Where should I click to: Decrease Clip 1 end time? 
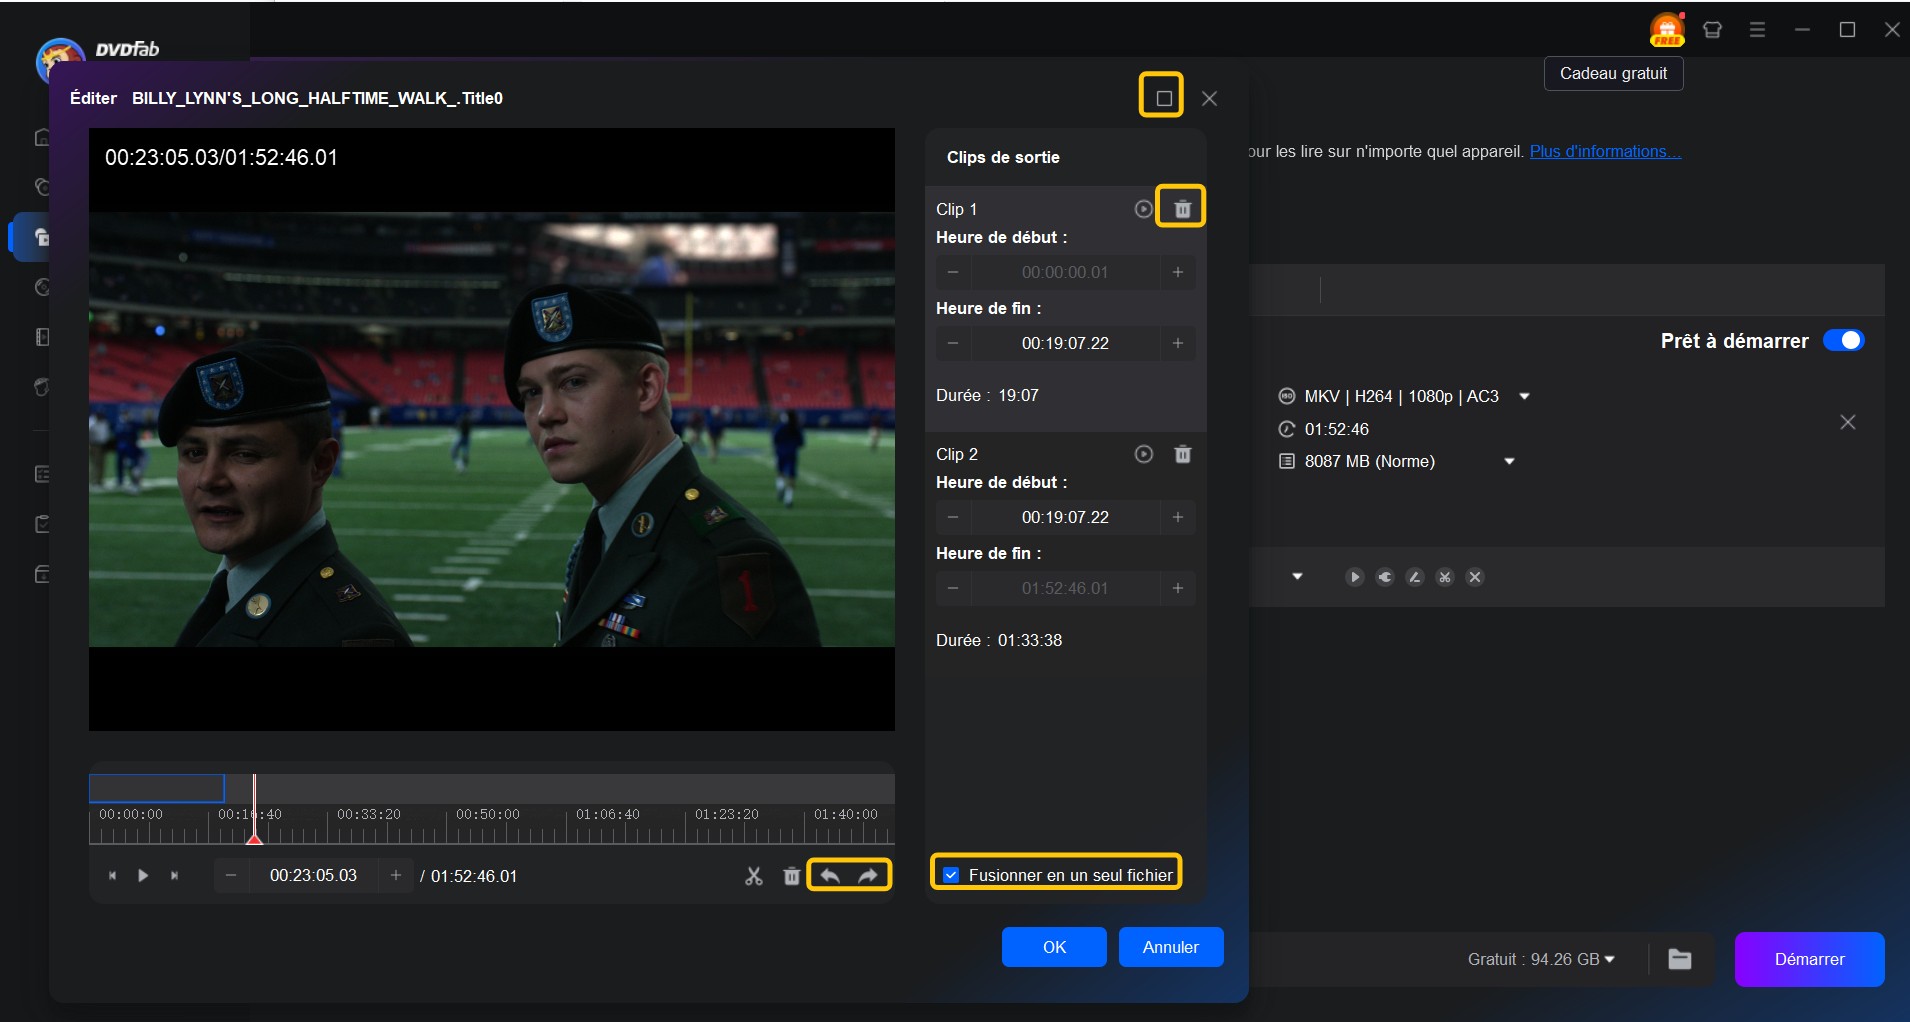click(953, 343)
